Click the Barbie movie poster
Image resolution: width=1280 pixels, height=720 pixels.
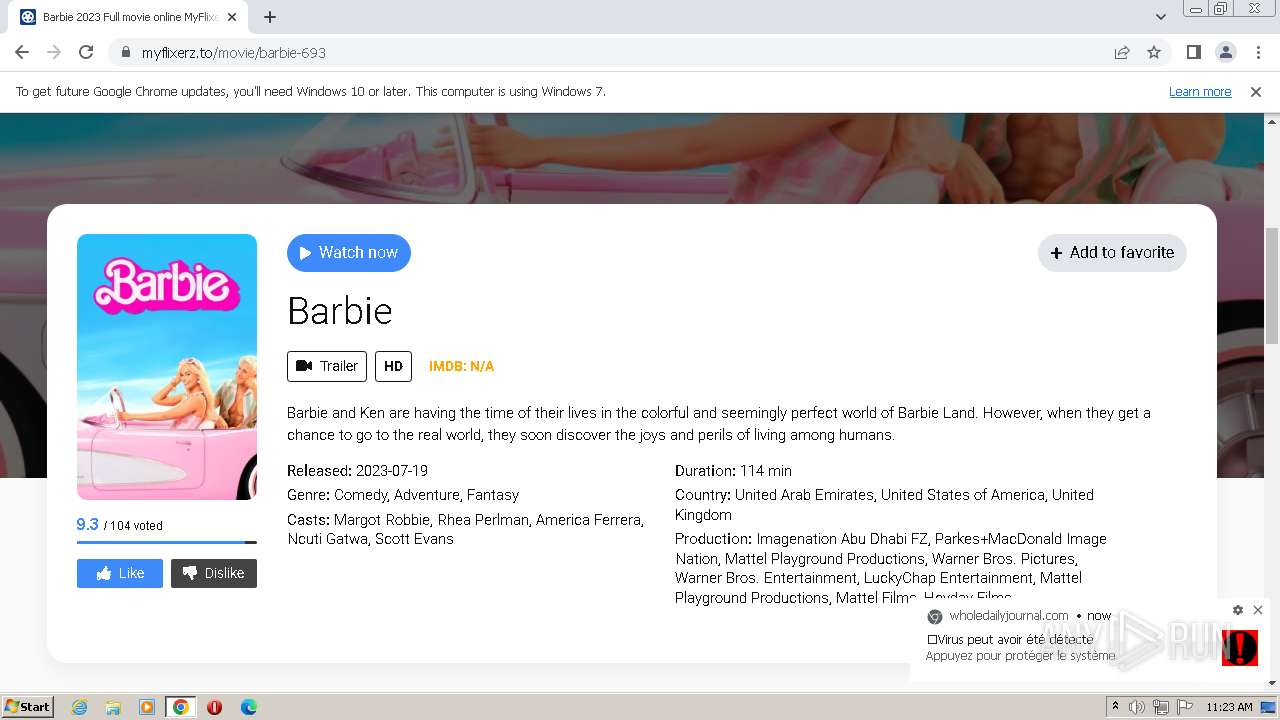[167, 367]
